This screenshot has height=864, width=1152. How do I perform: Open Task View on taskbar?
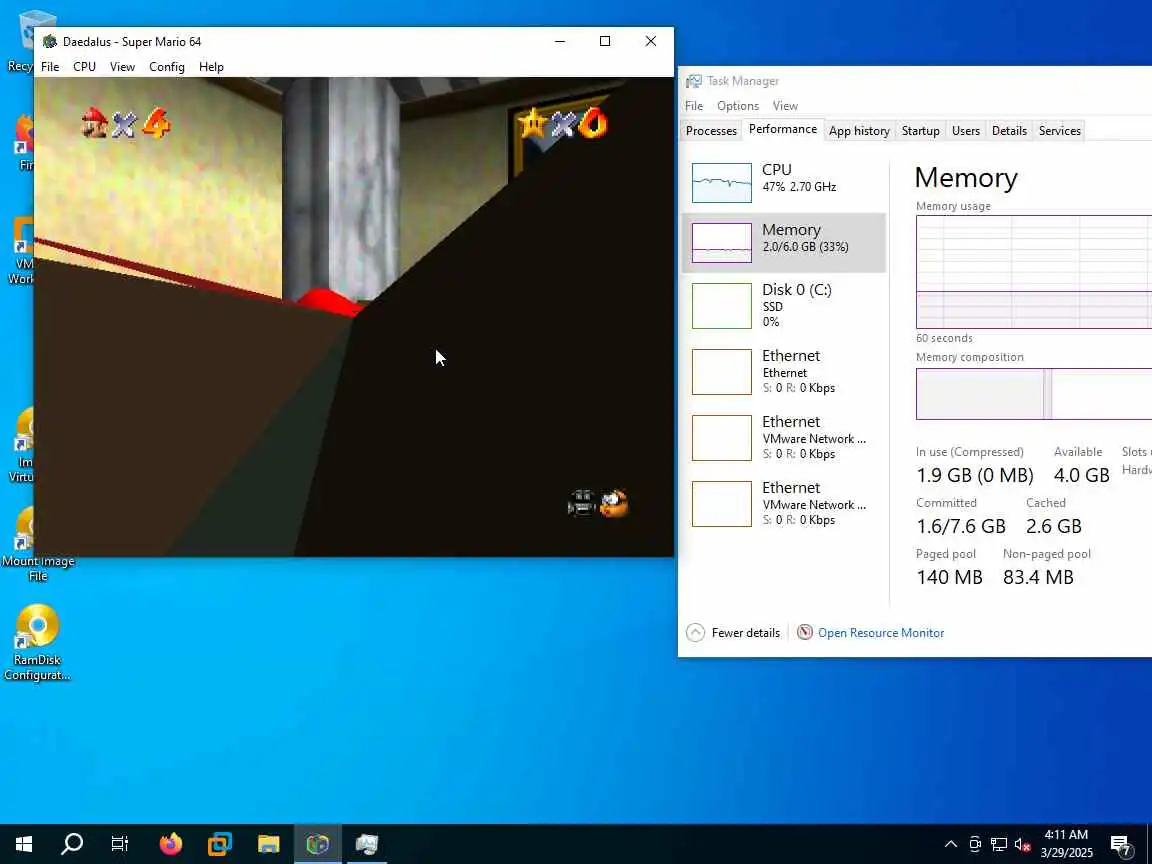120,844
